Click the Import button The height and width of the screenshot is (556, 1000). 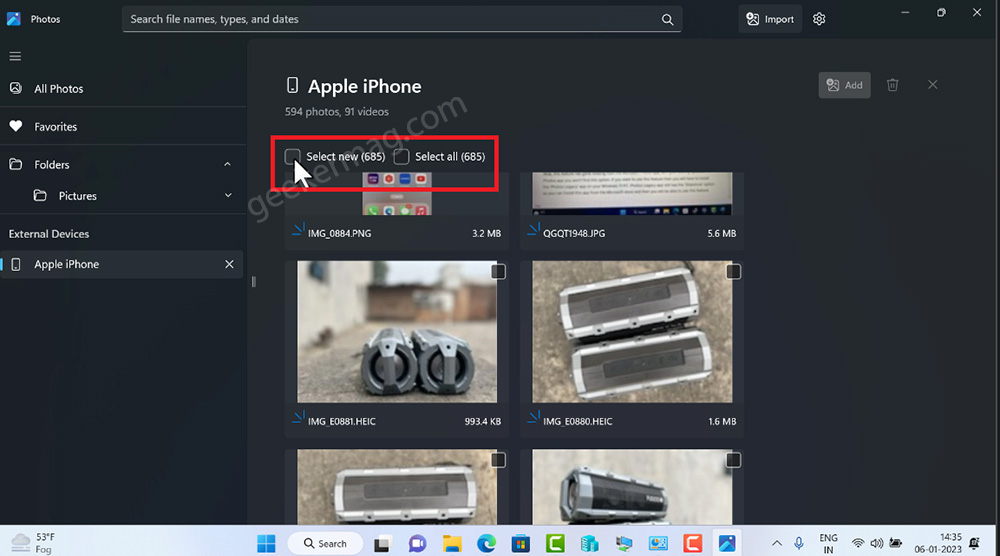coord(770,19)
